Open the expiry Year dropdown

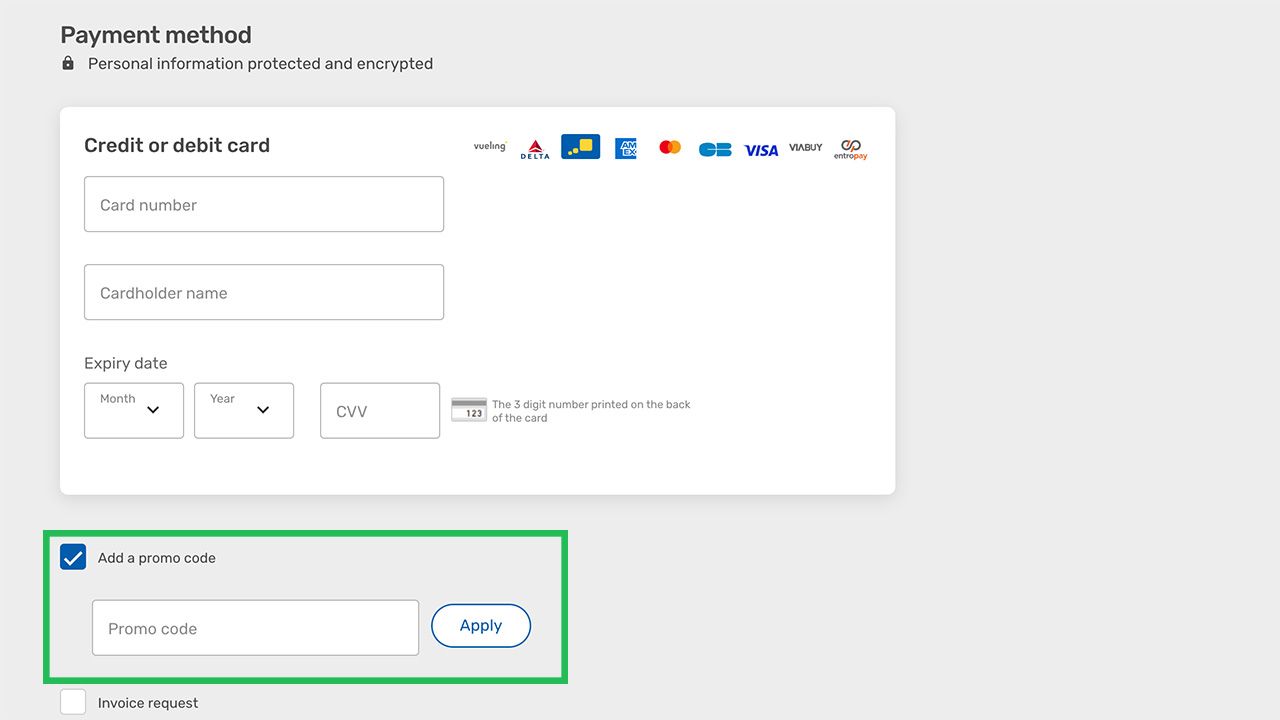point(243,410)
